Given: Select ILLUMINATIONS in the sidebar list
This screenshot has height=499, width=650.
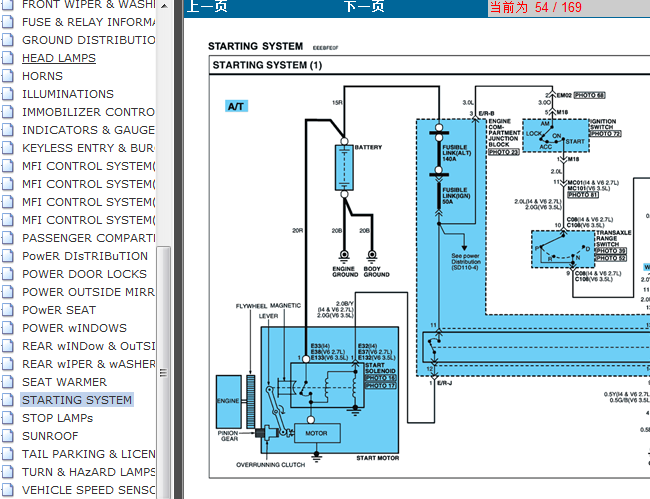Looking at the screenshot, I should [68, 94].
